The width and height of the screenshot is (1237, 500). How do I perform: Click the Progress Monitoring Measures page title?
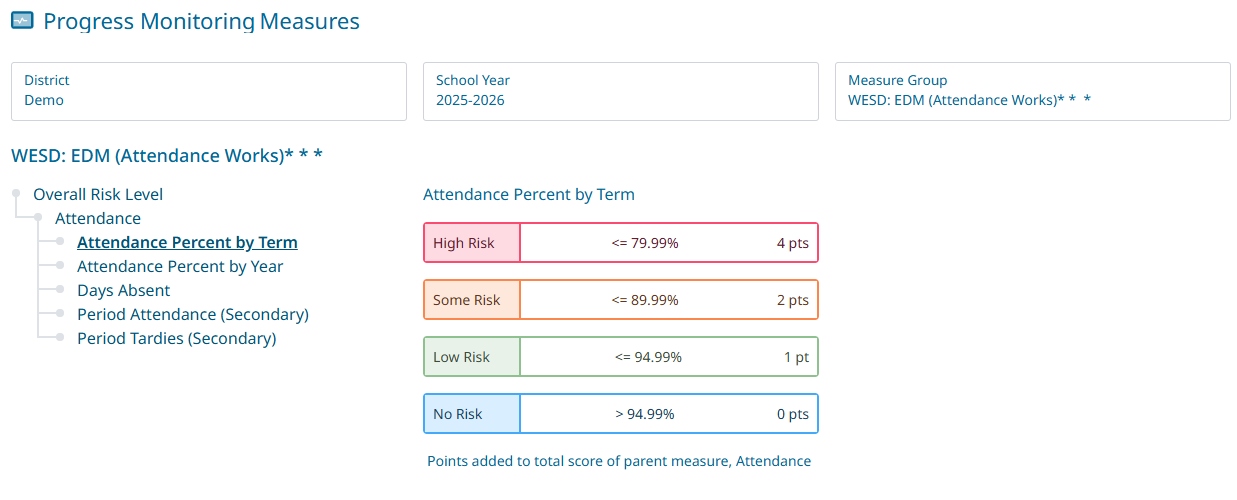point(201,20)
